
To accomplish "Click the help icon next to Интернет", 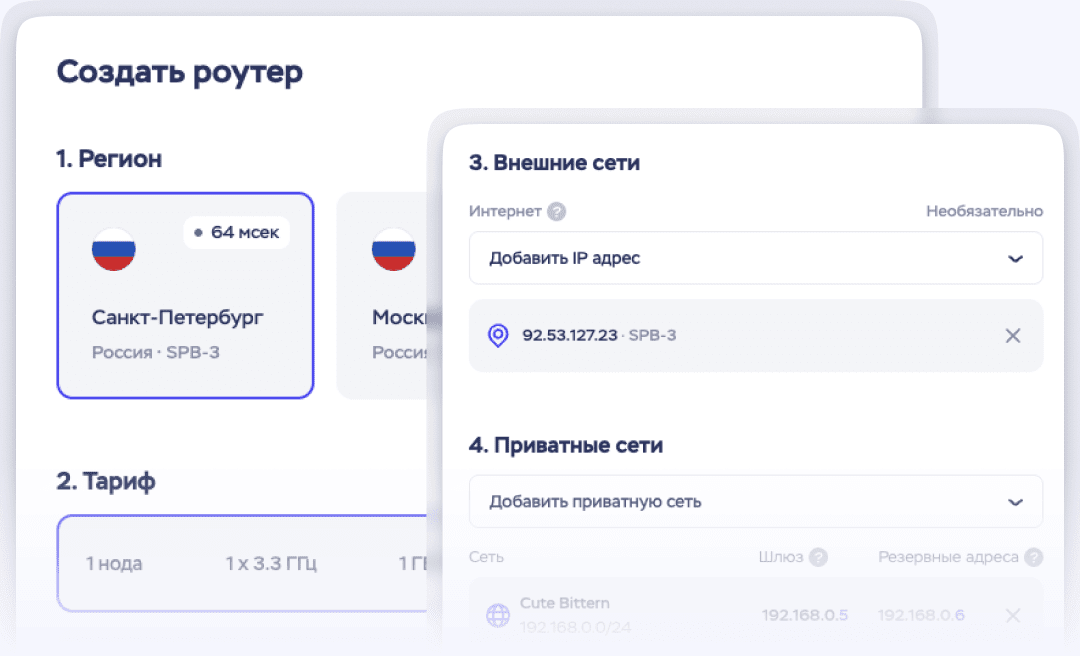I will click(x=557, y=211).
